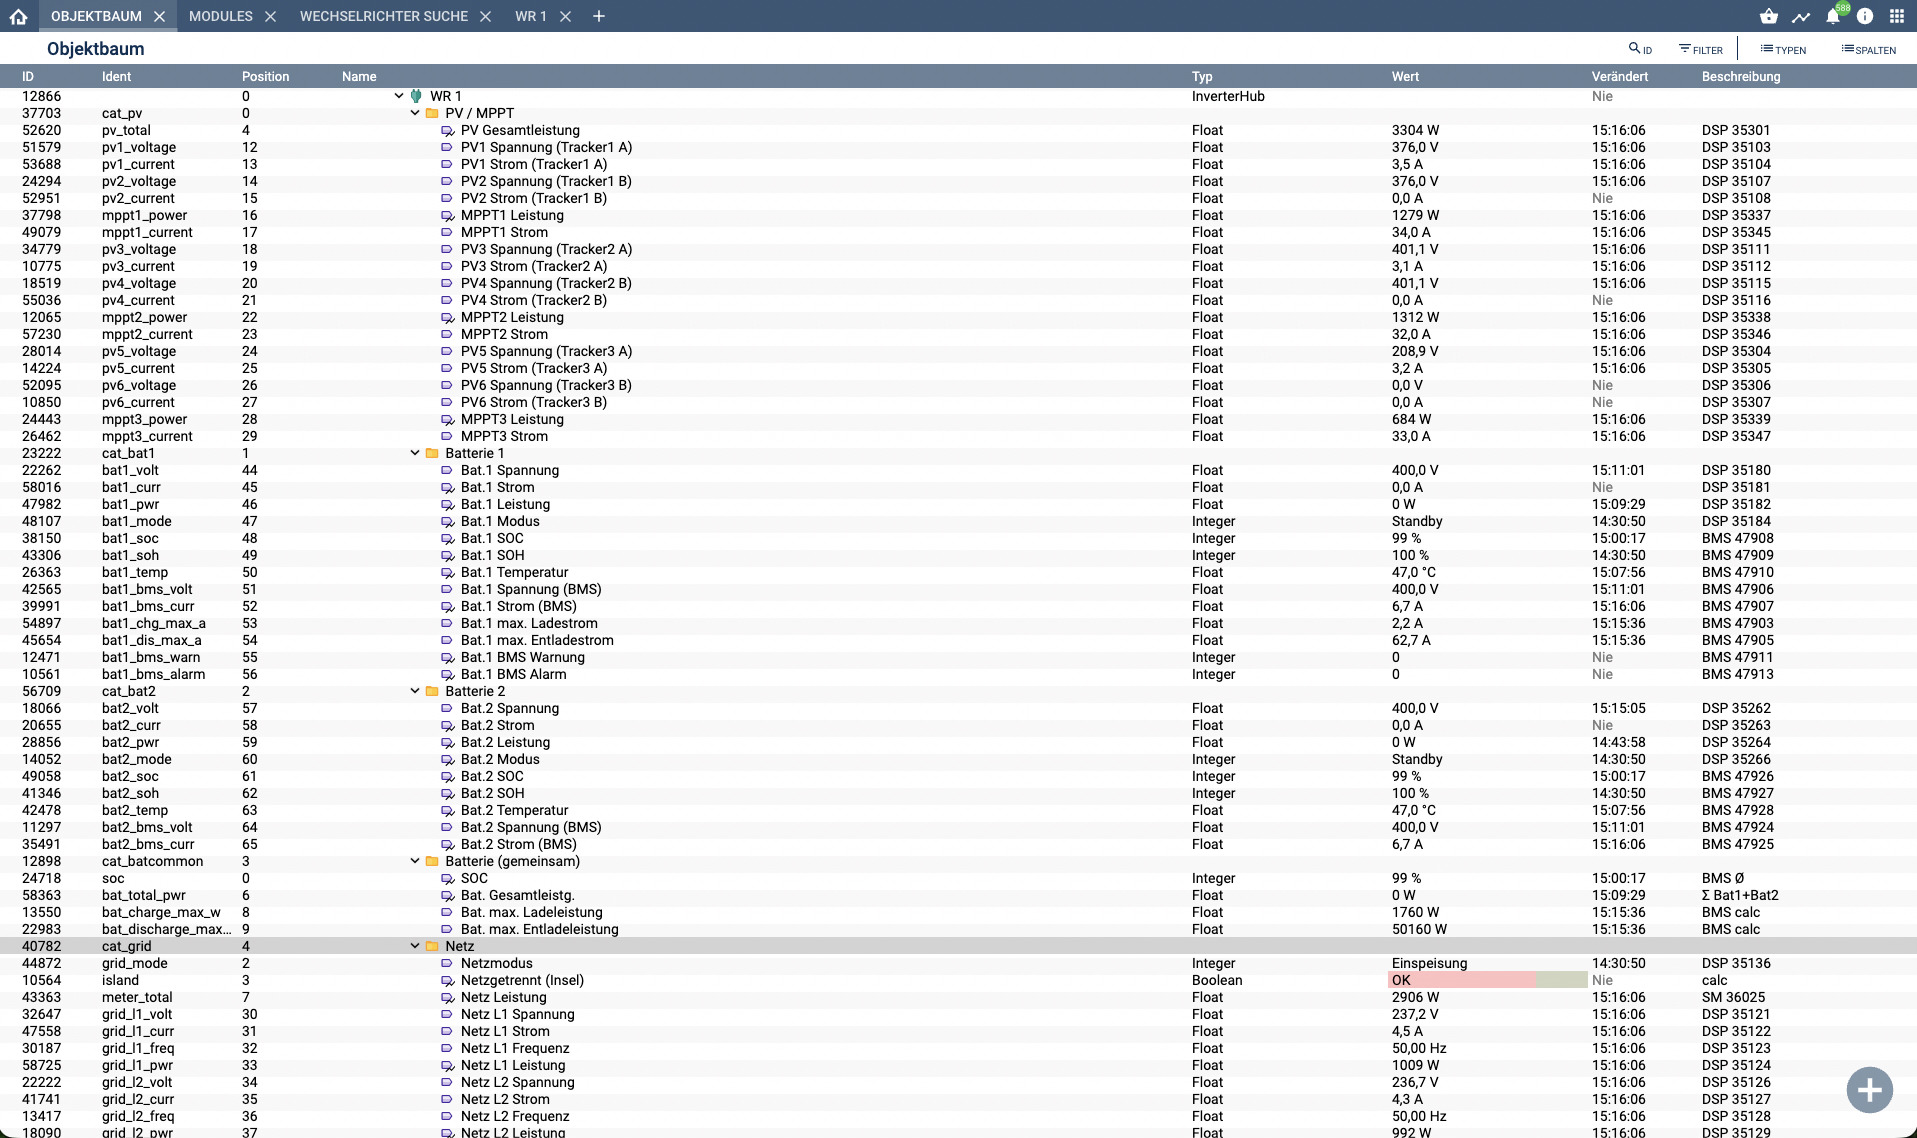
Task: Select the PV1 Spannung (Tracker1 A) row
Action: 958,147
